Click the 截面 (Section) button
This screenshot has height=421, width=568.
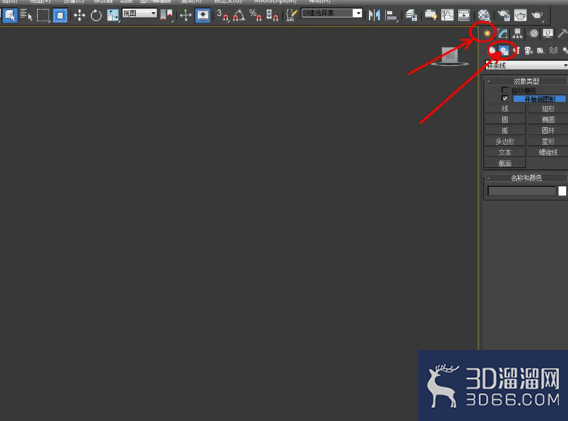(x=505, y=163)
